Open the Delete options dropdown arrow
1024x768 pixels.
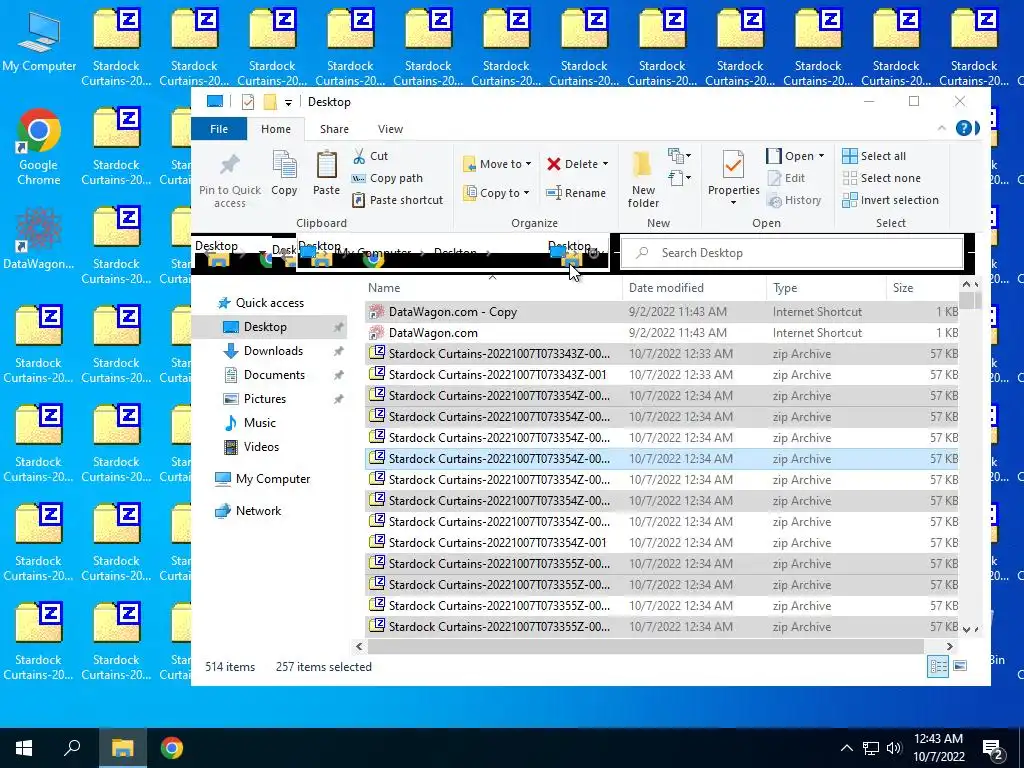tap(605, 164)
